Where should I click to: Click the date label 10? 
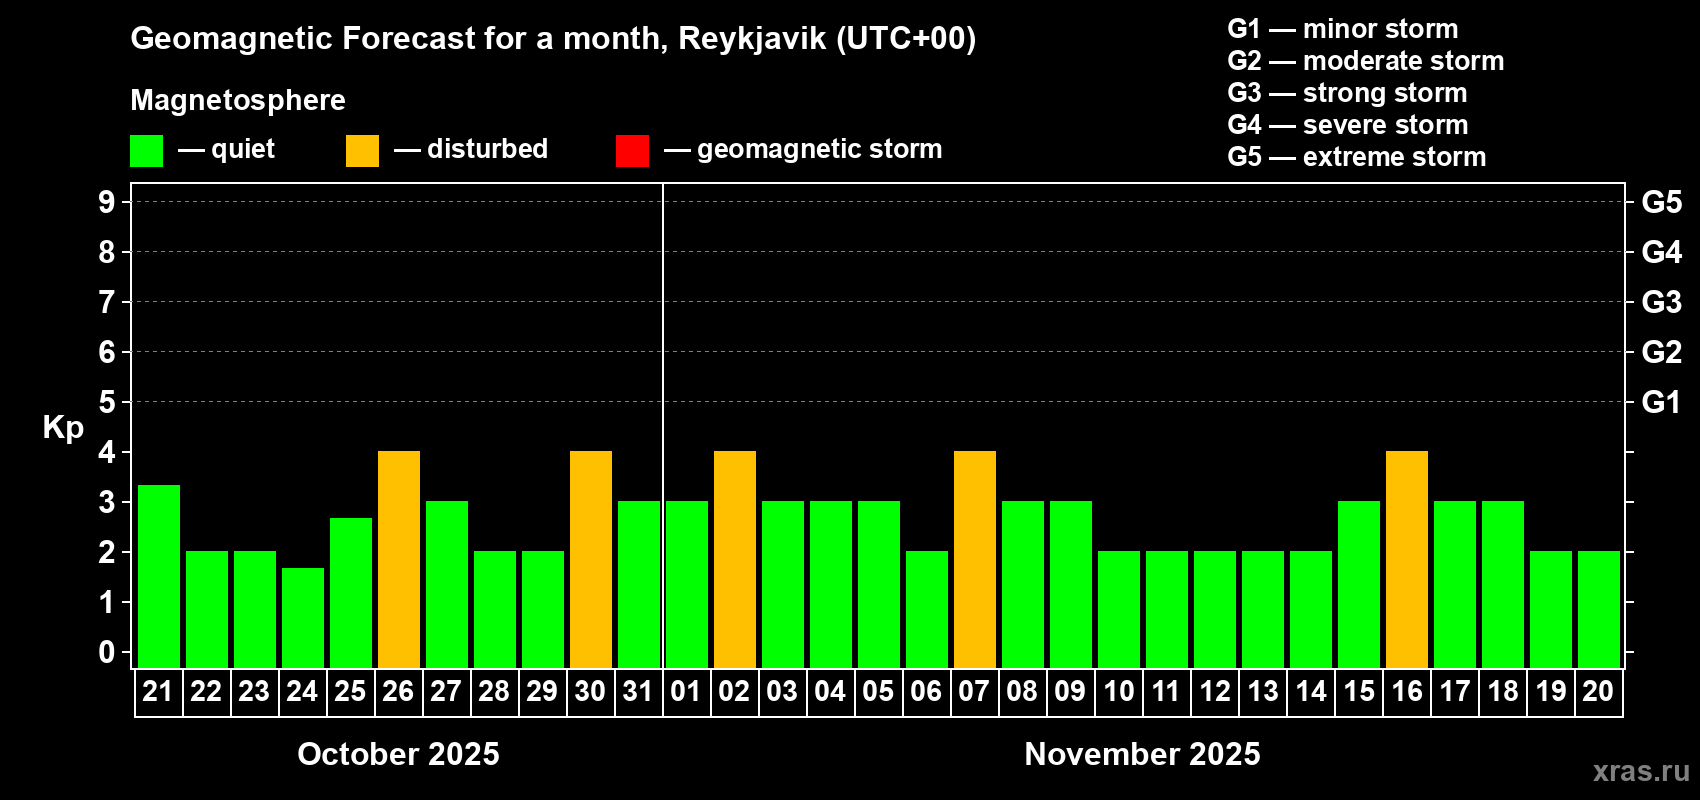(1119, 691)
